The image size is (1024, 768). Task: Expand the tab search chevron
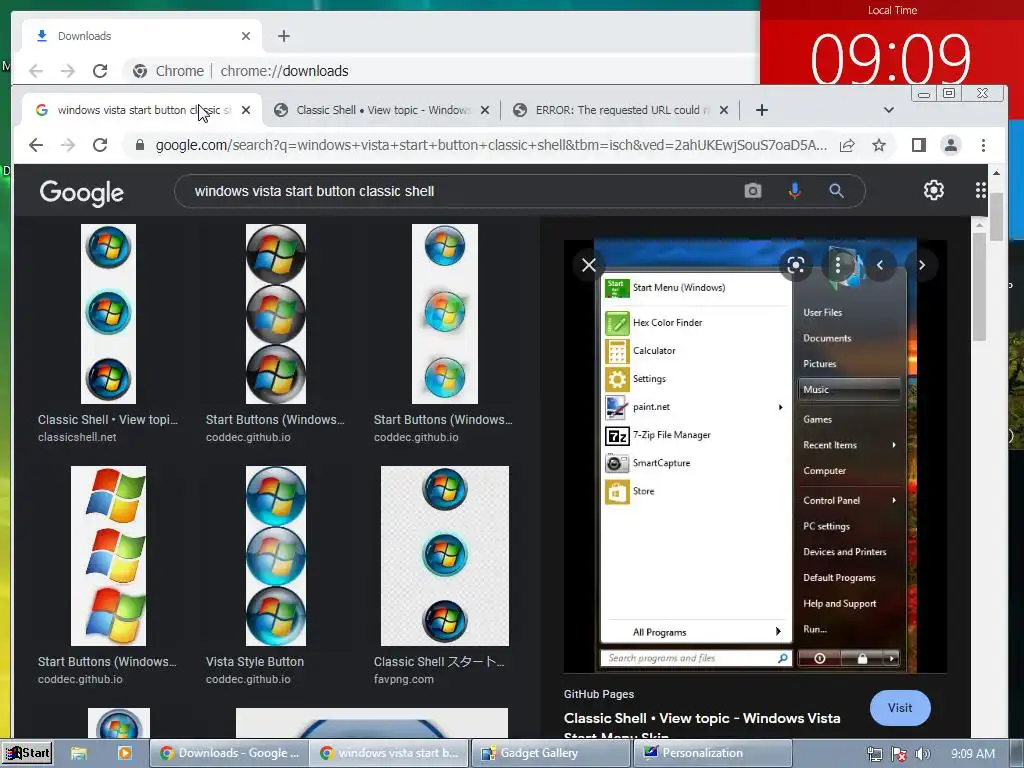(x=889, y=110)
